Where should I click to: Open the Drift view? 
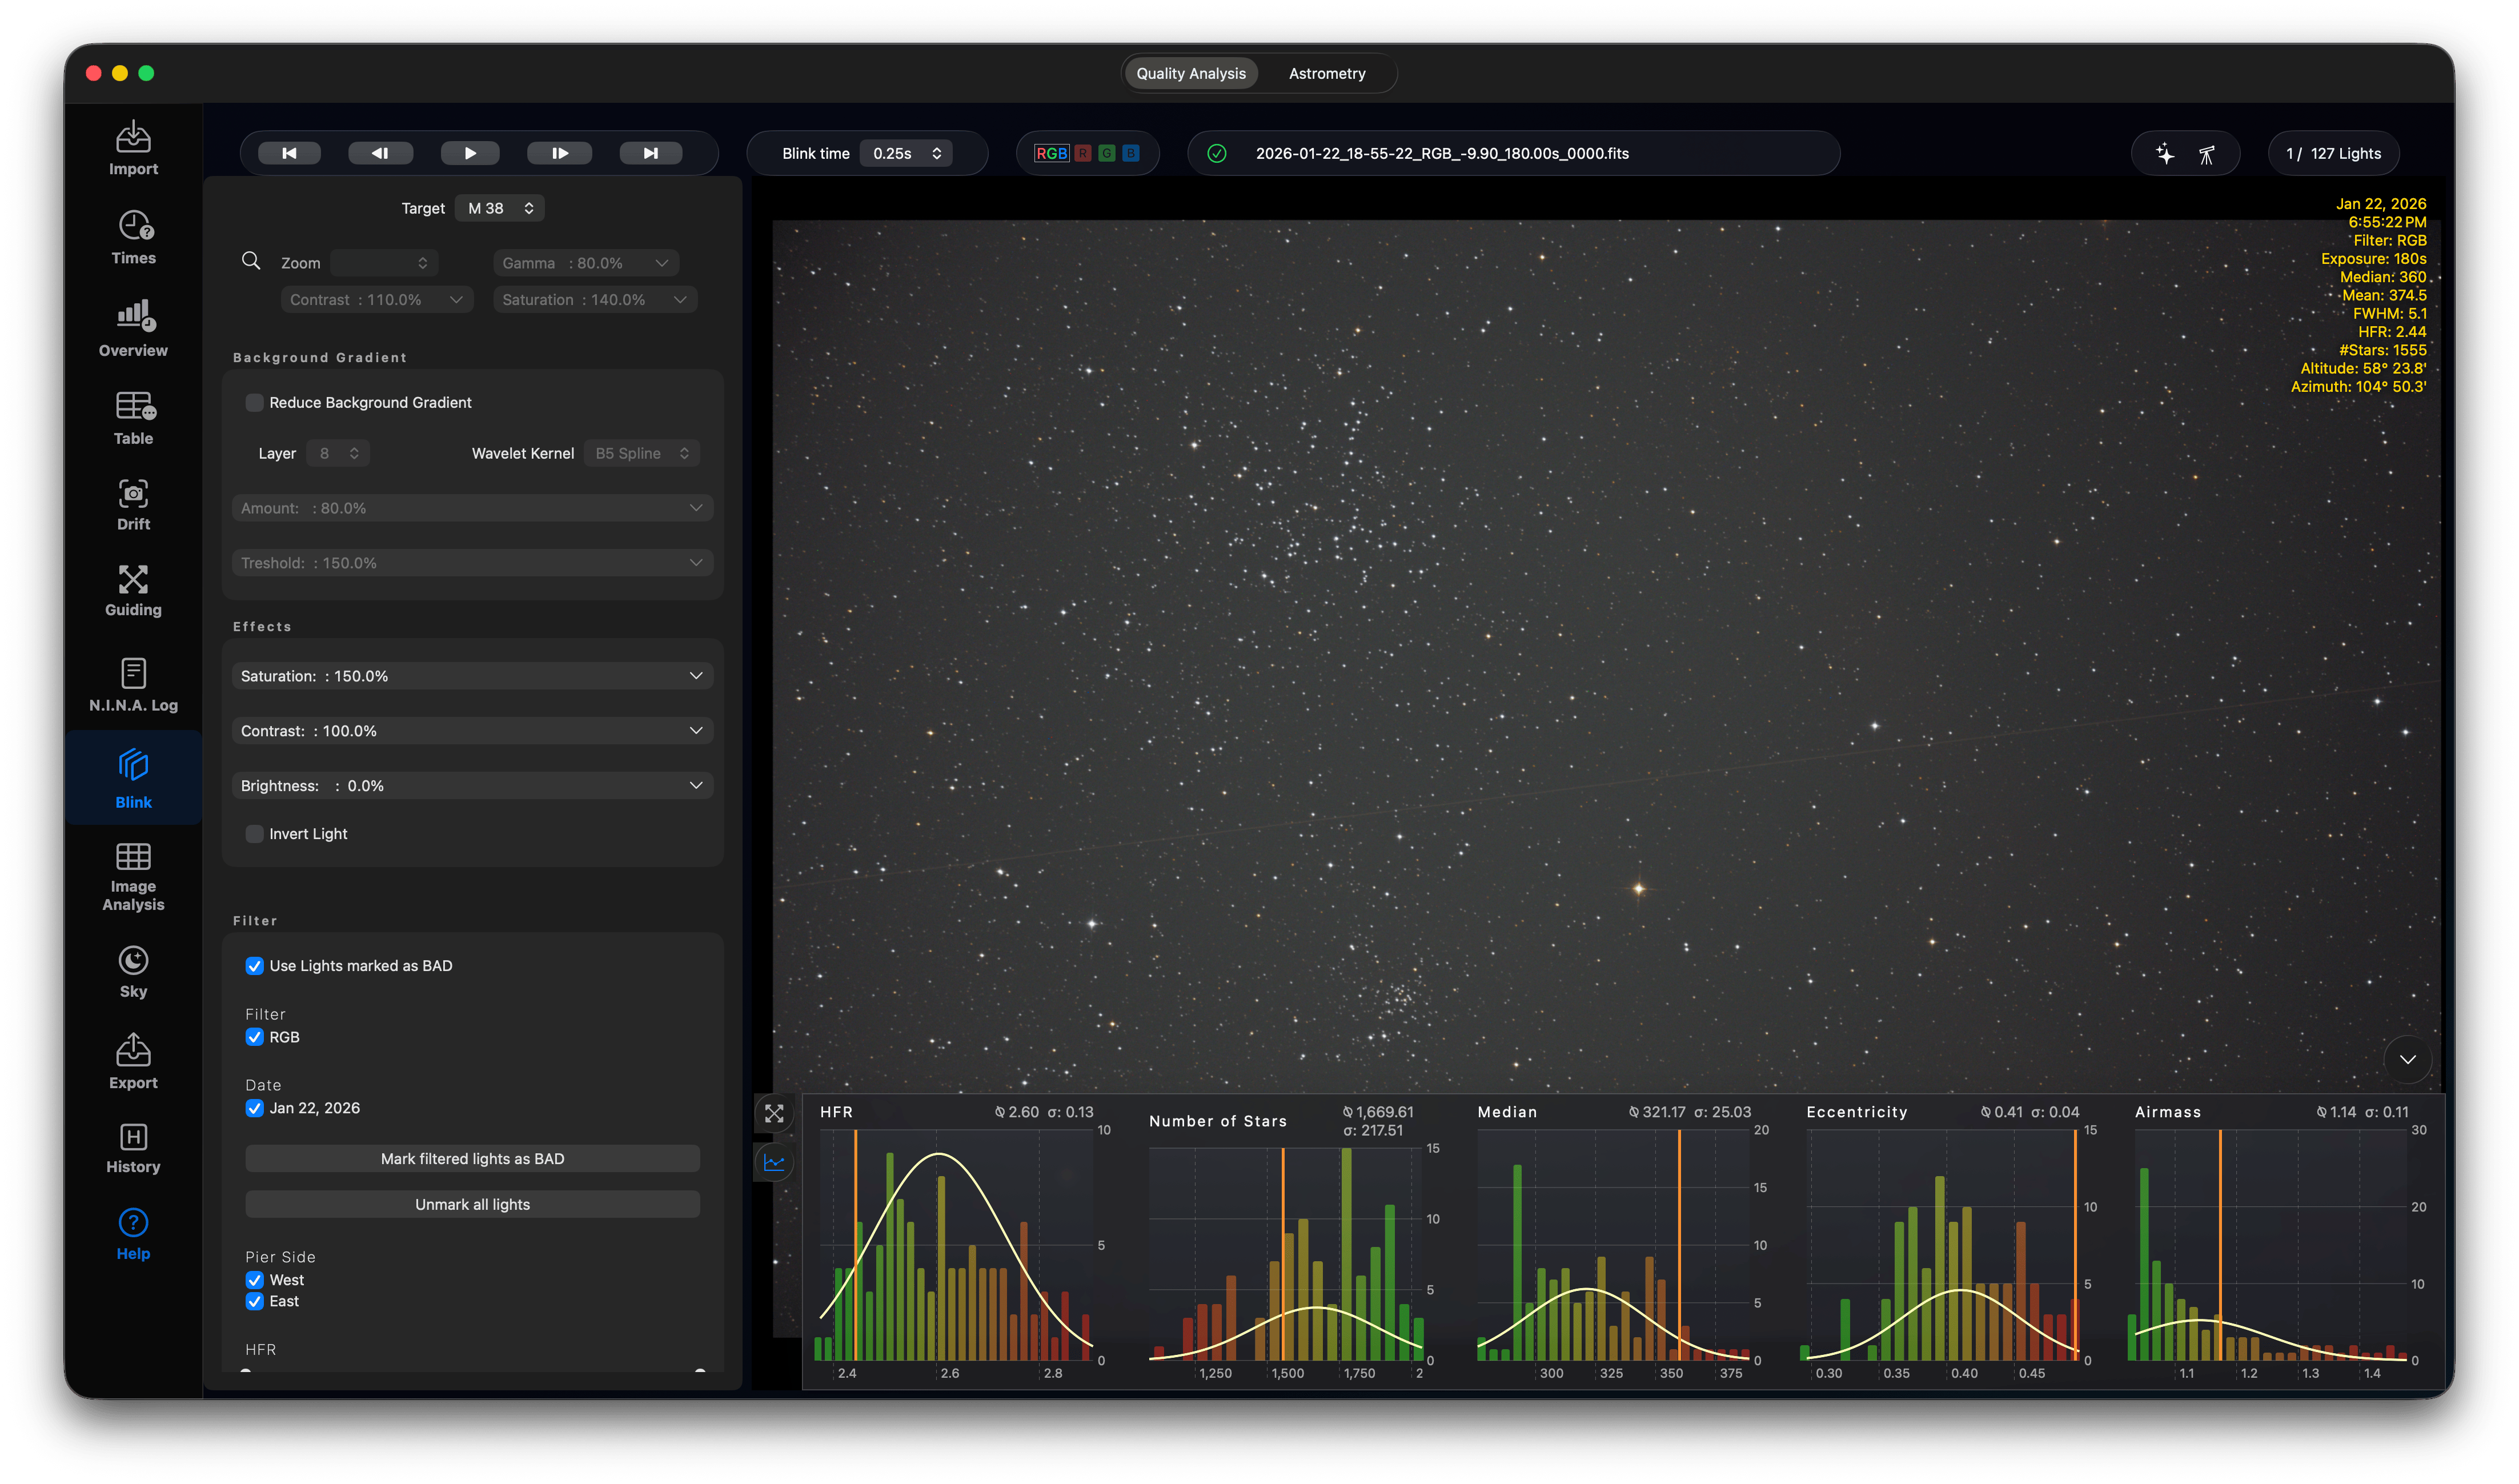click(133, 505)
